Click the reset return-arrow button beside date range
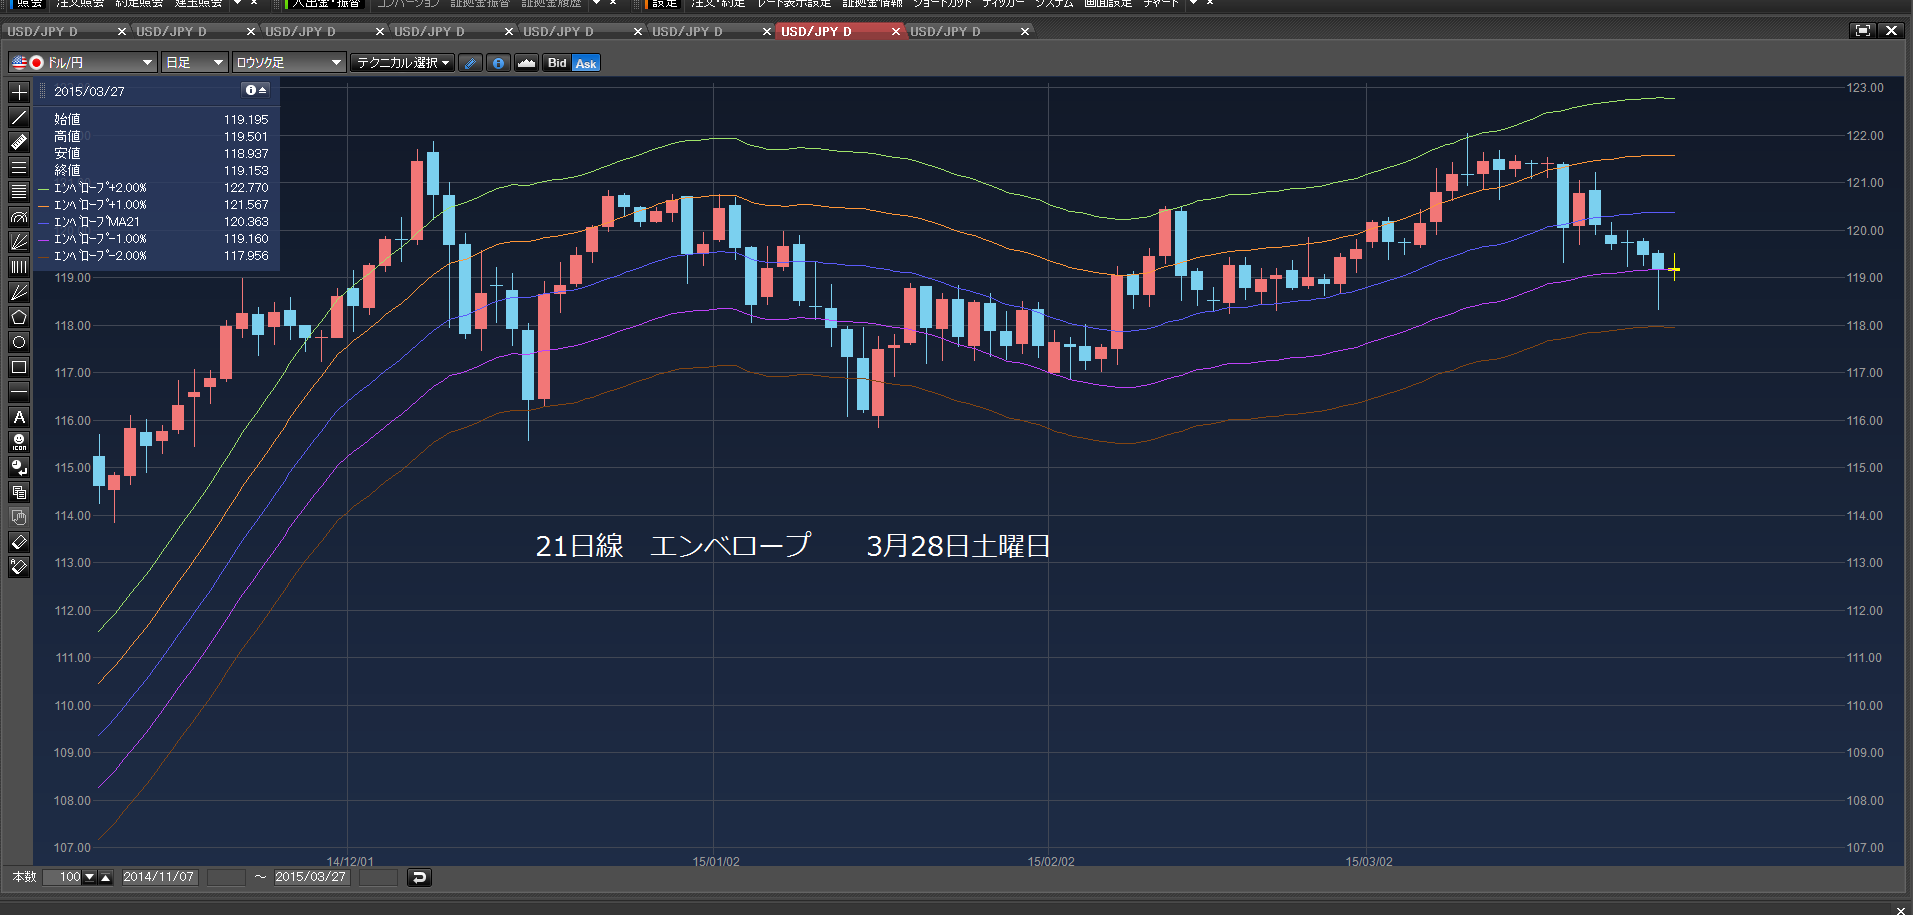The width and height of the screenshot is (1913, 915). [419, 877]
